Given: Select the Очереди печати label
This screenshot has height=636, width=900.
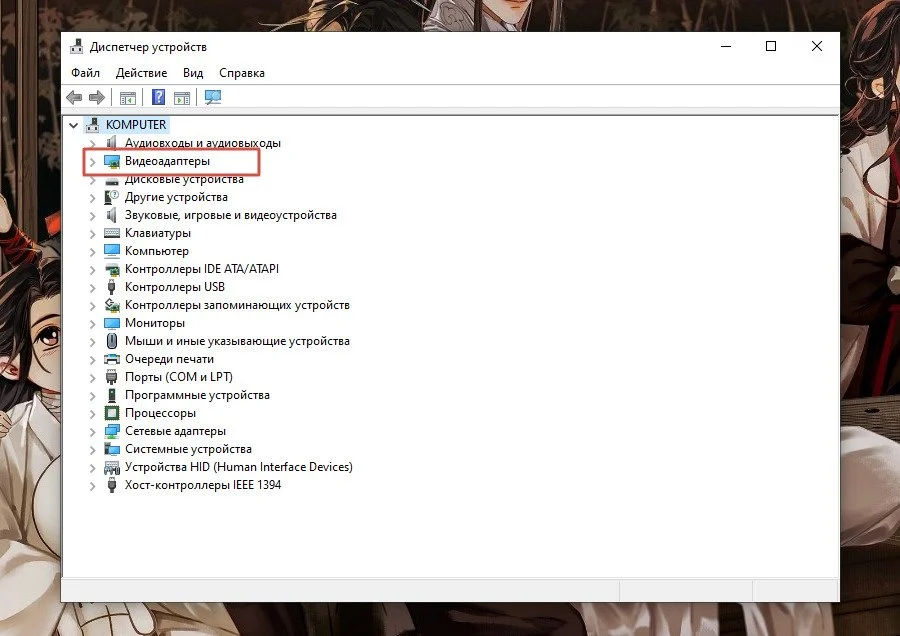Looking at the screenshot, I should [169, 359].
